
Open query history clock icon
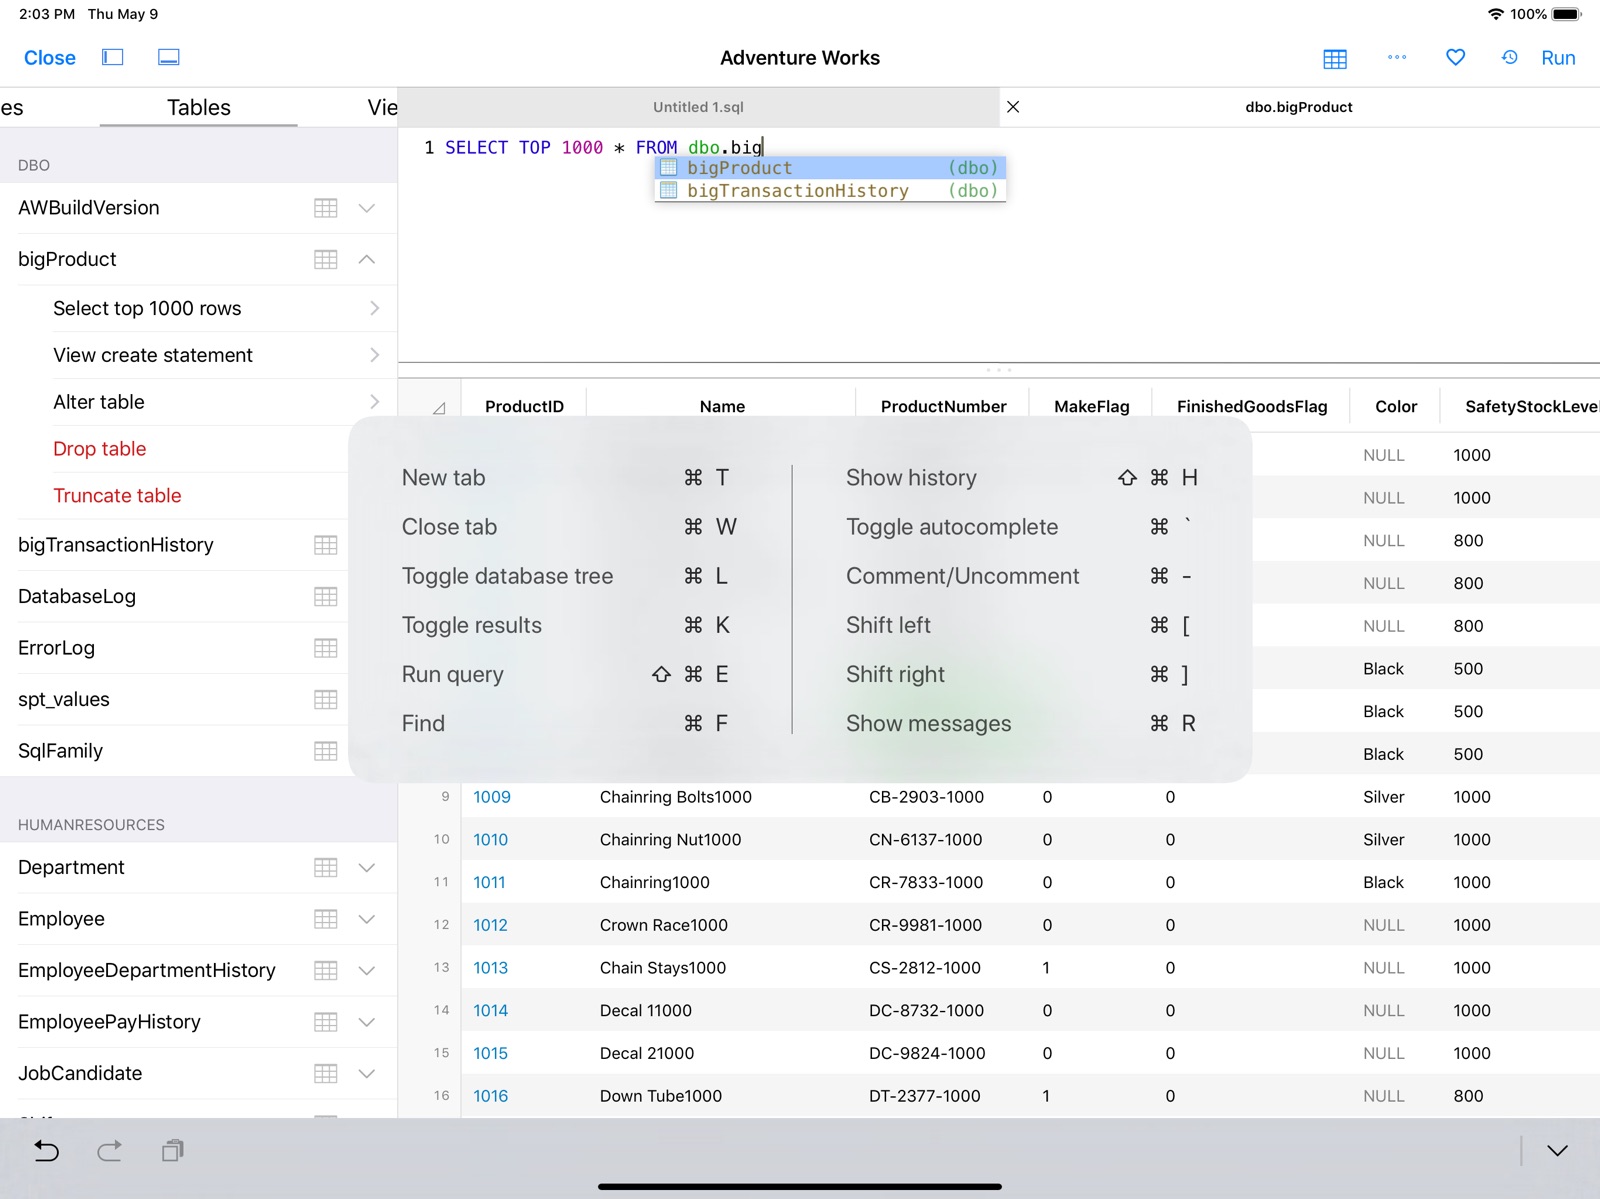[x=1510, y=57]
